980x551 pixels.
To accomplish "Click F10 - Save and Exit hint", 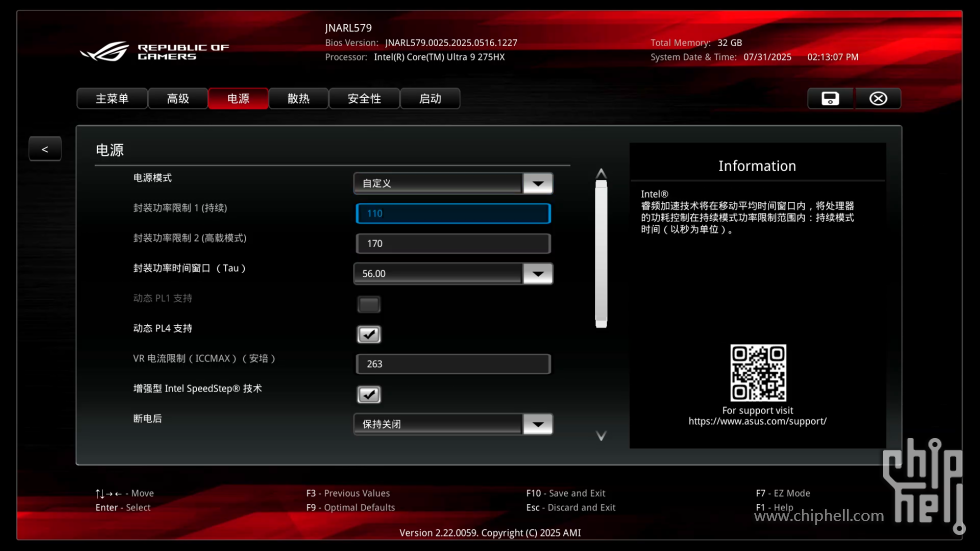I will (566, 494).
